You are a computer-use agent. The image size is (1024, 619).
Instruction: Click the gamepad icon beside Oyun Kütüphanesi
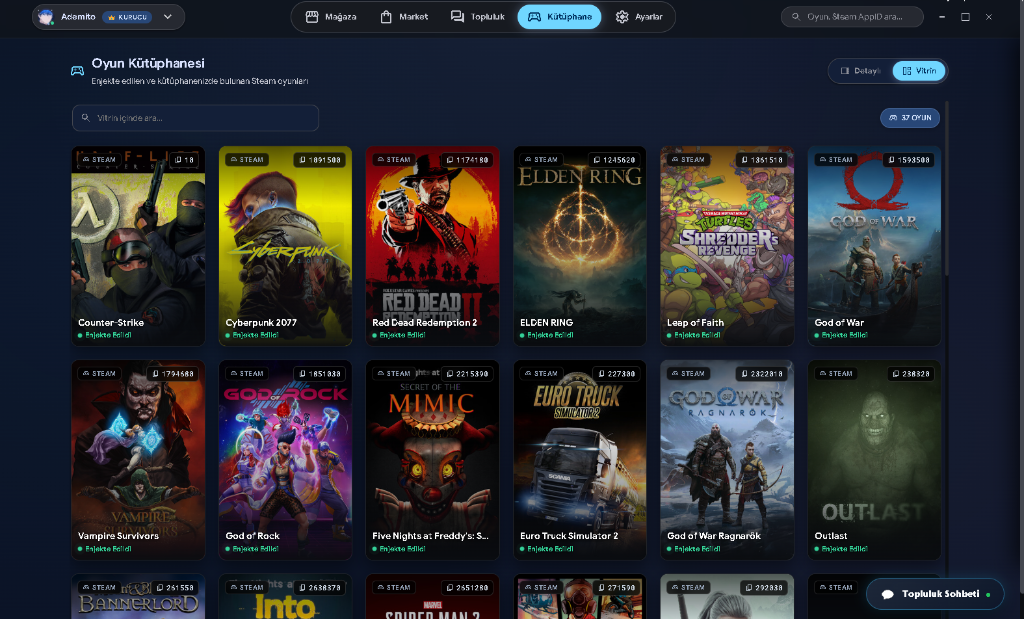[x=77, y=71]
